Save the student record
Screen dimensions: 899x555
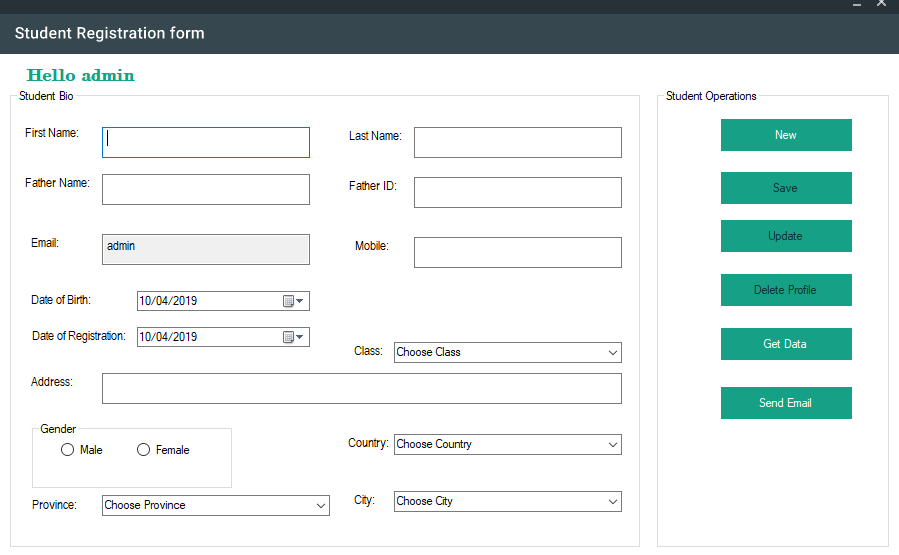tap(786, 188)
